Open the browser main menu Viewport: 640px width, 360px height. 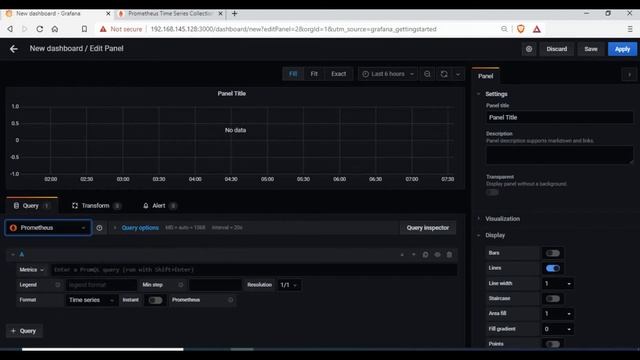pos(630,29)
